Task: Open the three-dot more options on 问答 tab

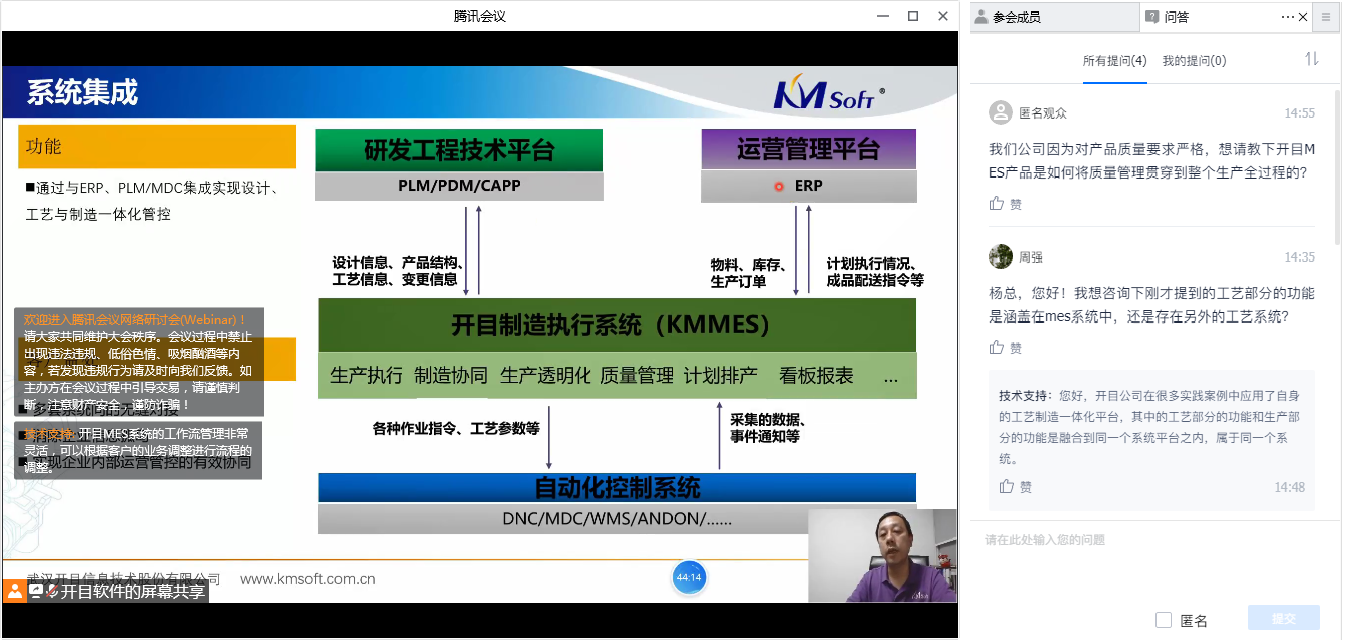Action: tap(1288, 17)
